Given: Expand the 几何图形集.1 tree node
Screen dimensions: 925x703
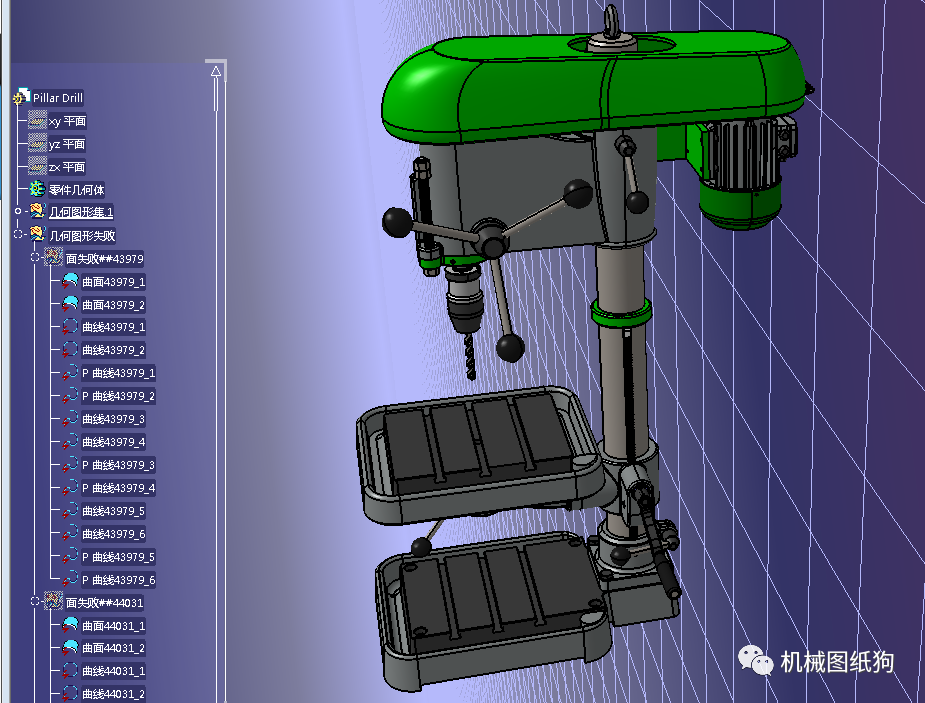Looking at the screenshot, I should pos(18,212).
